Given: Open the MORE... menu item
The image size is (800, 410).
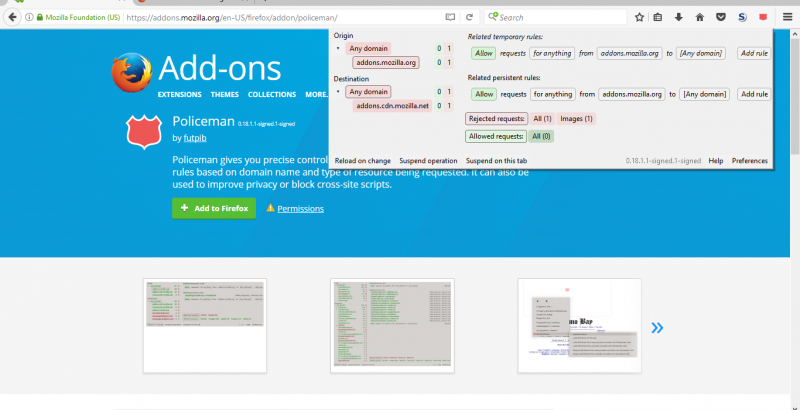Looking at the screenshot, I should [x=316, y=94].
